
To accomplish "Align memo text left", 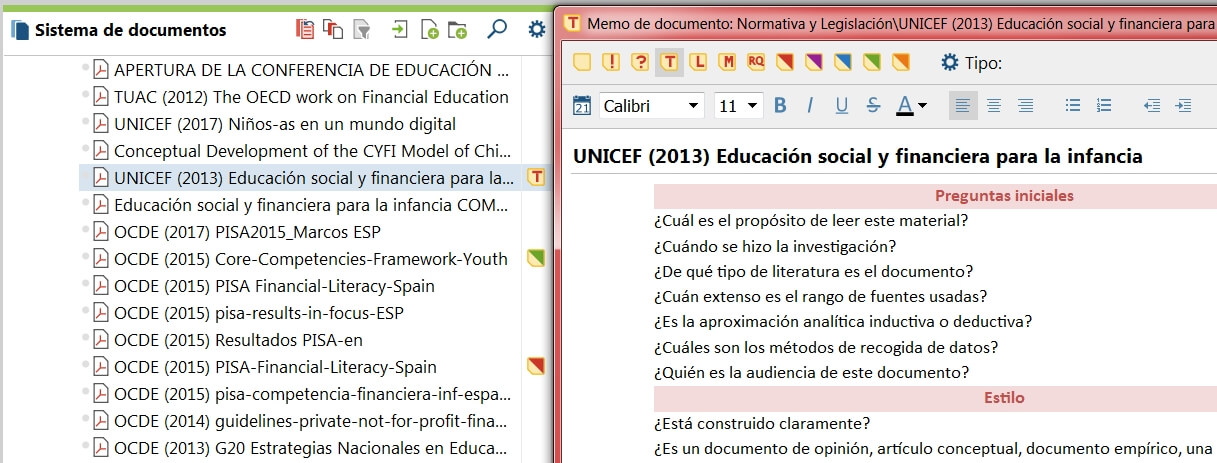I will [x=963, y=105].
